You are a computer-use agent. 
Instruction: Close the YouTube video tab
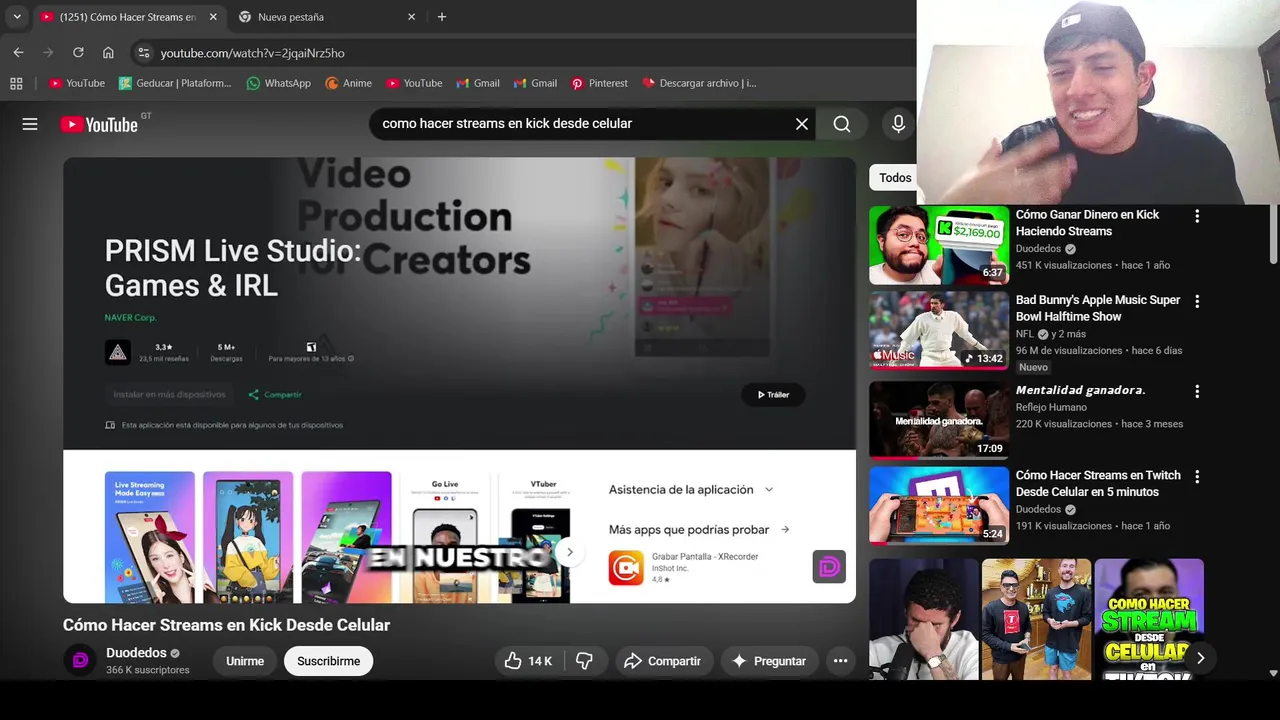pos(212,17)
